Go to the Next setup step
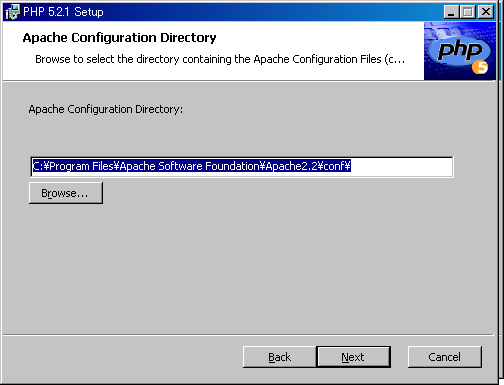Viewport: 504px width, 385px height. point(353,357)
